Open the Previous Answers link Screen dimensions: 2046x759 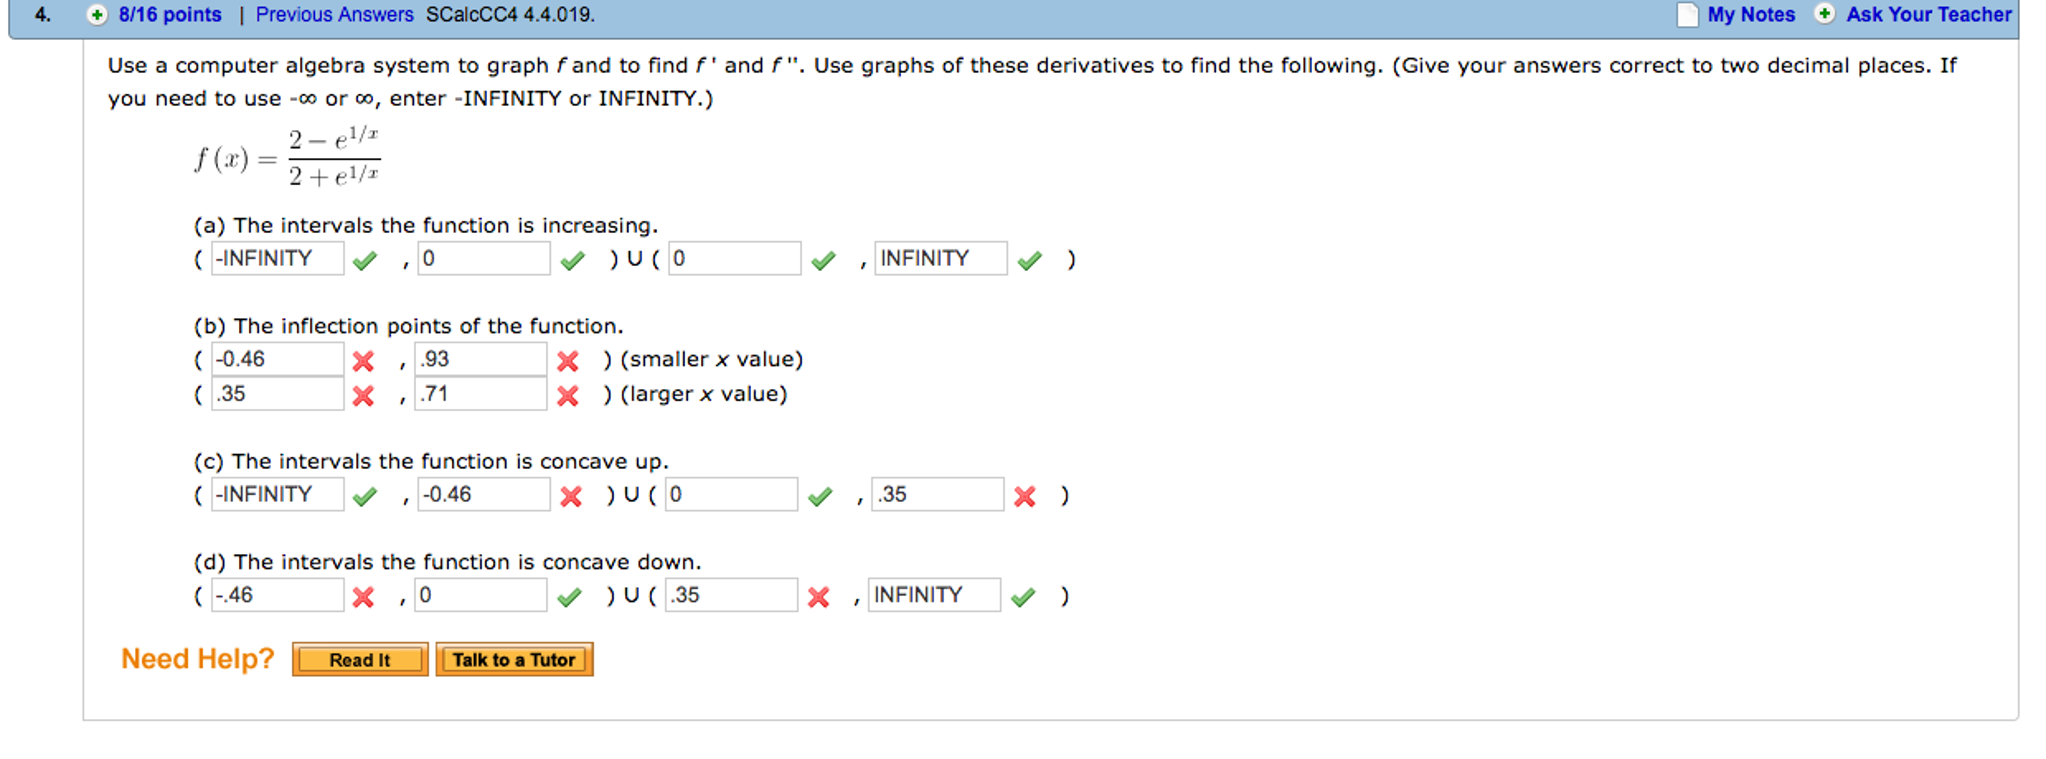(x=335, y=15)
